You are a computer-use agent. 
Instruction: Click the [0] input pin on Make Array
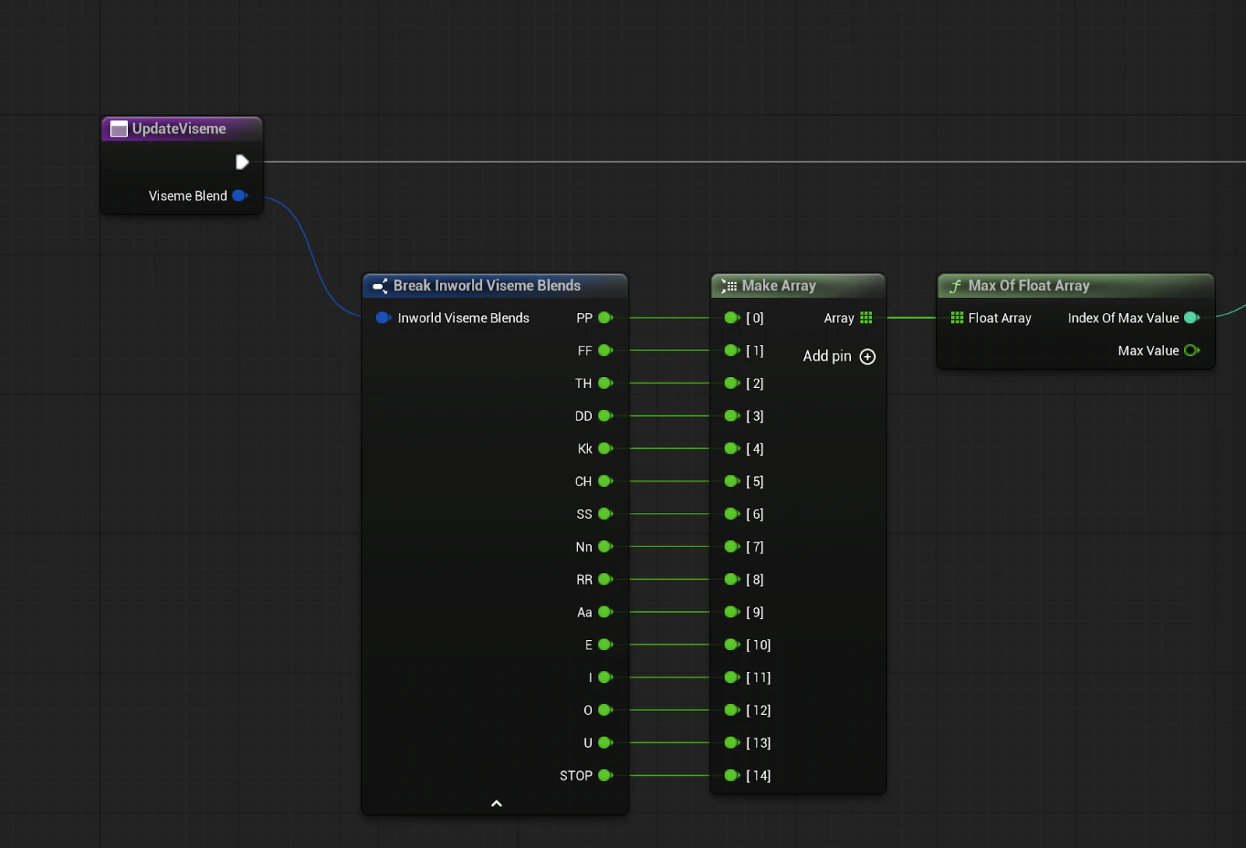point(731,317)
